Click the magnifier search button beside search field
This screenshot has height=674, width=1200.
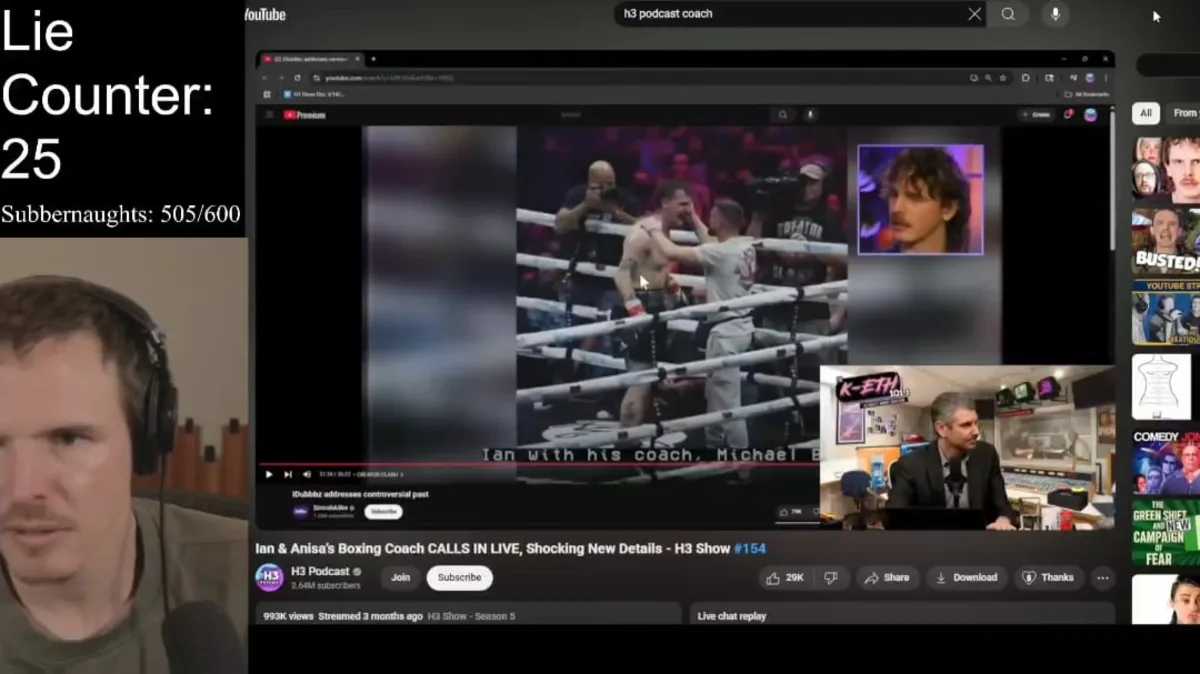click(1008, 14)
